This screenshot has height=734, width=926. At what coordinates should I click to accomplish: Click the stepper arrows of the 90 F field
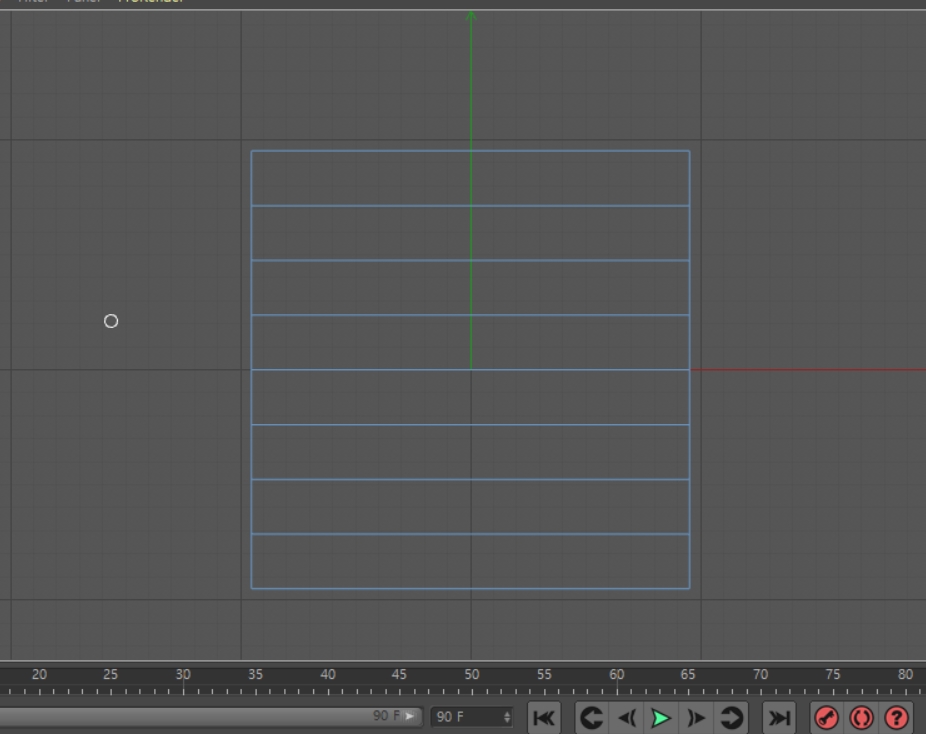click(x=507, y=717)
